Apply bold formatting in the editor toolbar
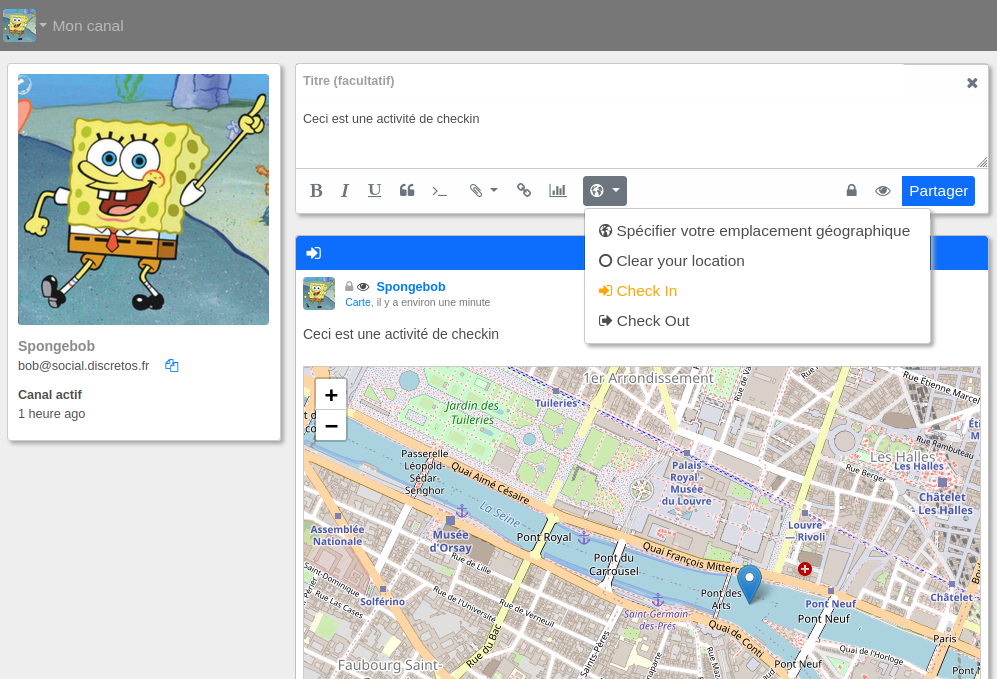 click(316, 191)
